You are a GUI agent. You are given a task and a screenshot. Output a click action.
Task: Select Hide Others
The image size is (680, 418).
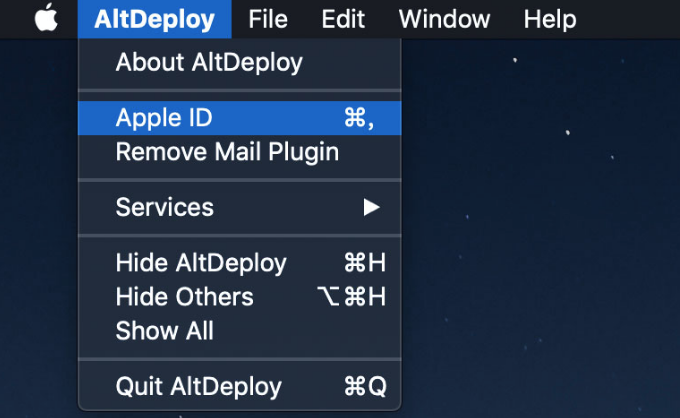pos(240,297)
